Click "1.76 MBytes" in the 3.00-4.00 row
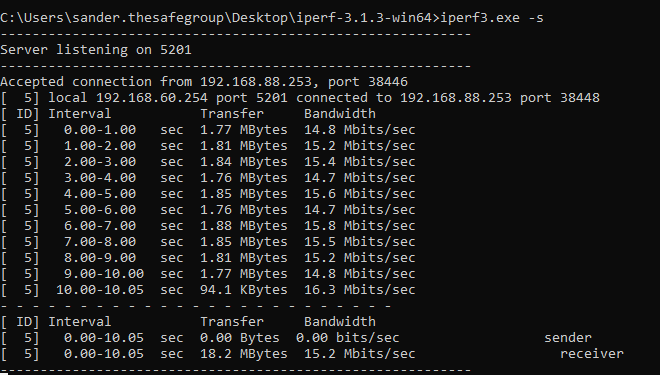This screenshot has width=660, height=375. [244, 178]
